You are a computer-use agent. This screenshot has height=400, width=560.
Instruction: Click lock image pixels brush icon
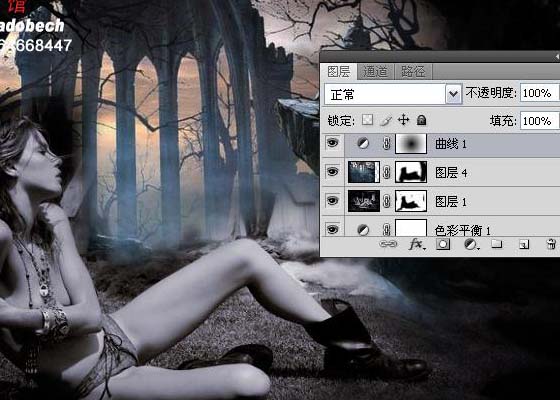[x=386, y=120]
